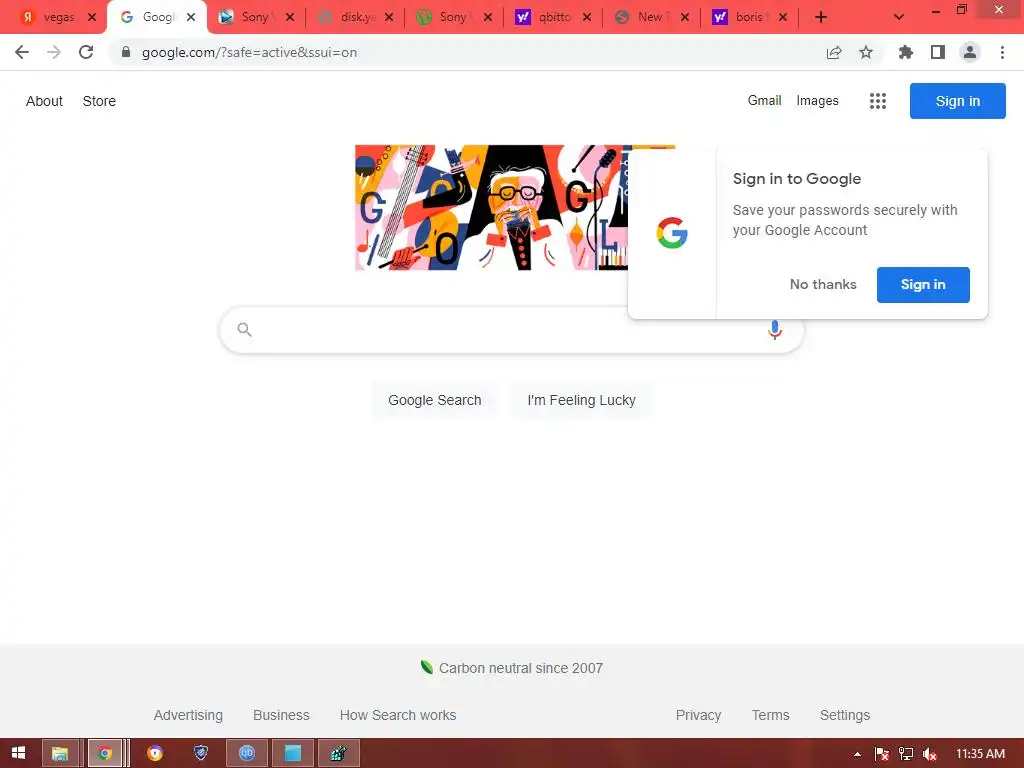
Task: Share this page using the share icon
Action: pos(834,52)
